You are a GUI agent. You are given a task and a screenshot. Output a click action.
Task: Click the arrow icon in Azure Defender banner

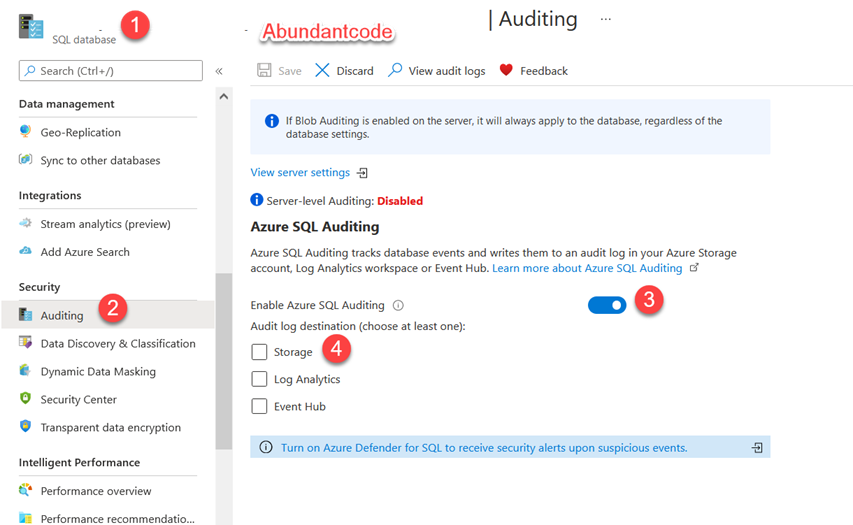click(x=757, y=447)
